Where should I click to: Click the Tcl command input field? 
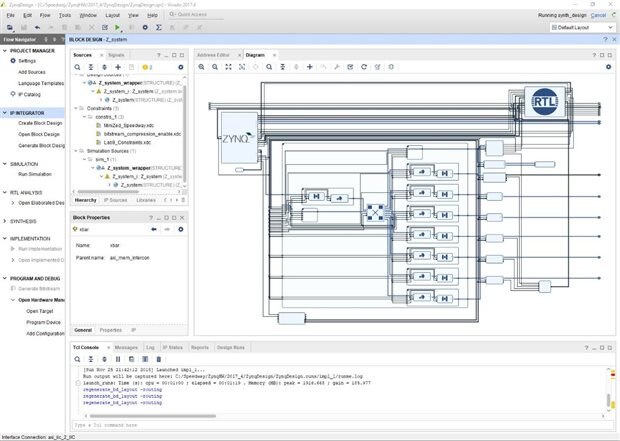pos(300,425)
